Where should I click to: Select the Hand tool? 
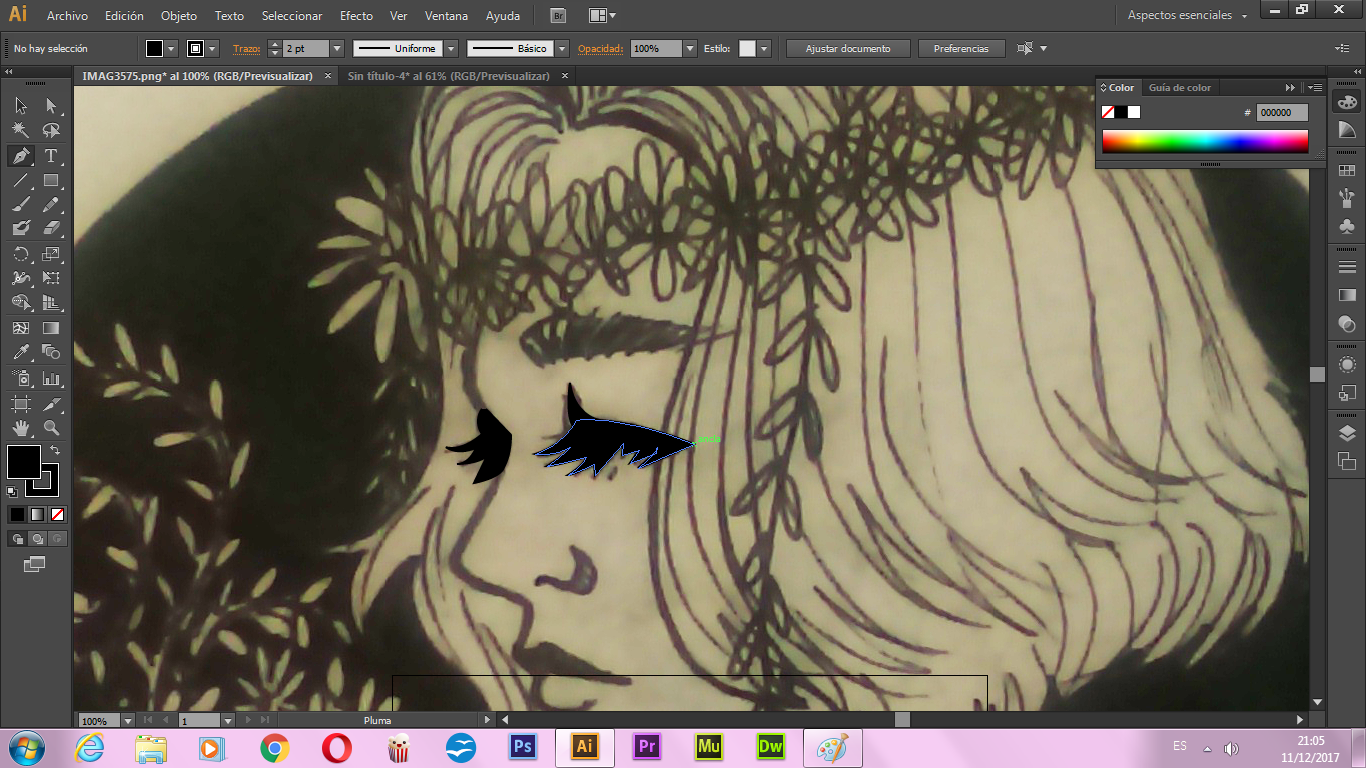click(x=20, y=428)
